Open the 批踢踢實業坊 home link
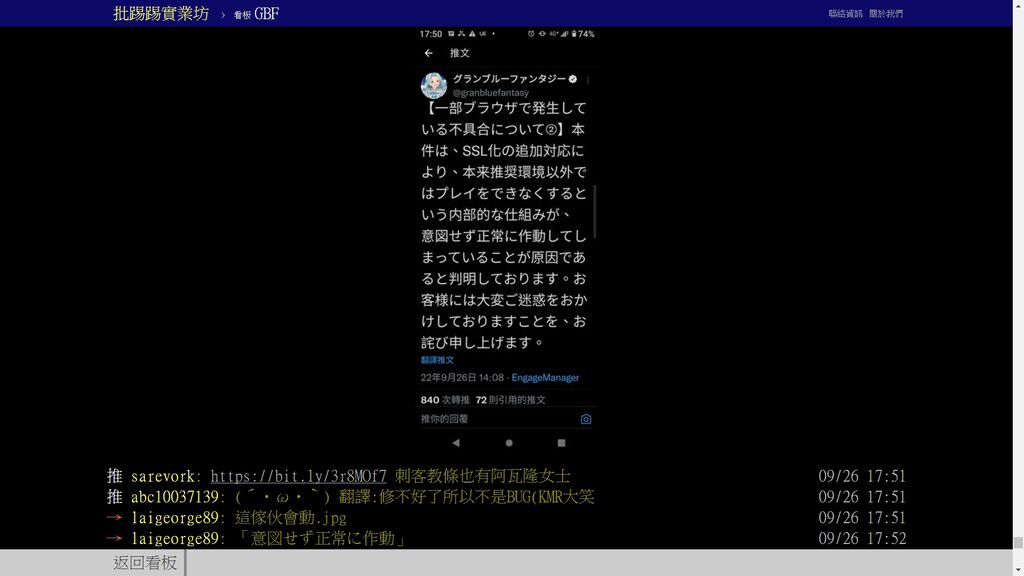The height and width of the screenshot is (576, 1024). click(x=161, y=14)
